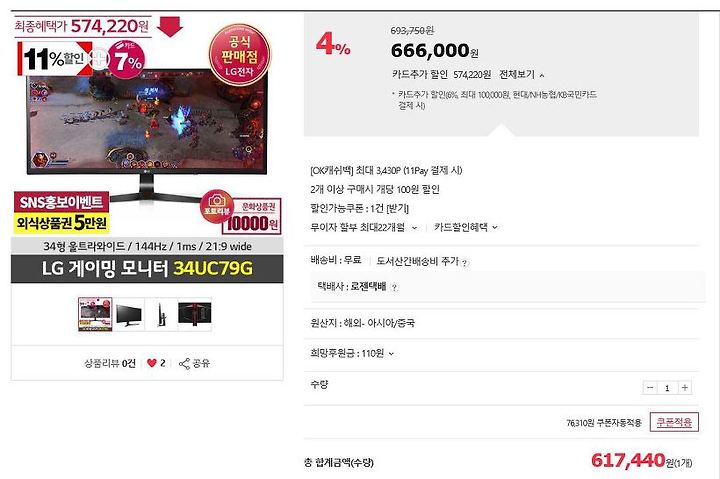Collapse the 전체보기 card discount details
Image resolution: width=720 pixels, height=479 pixels.
pyautogui.click(x=522, y=74)
